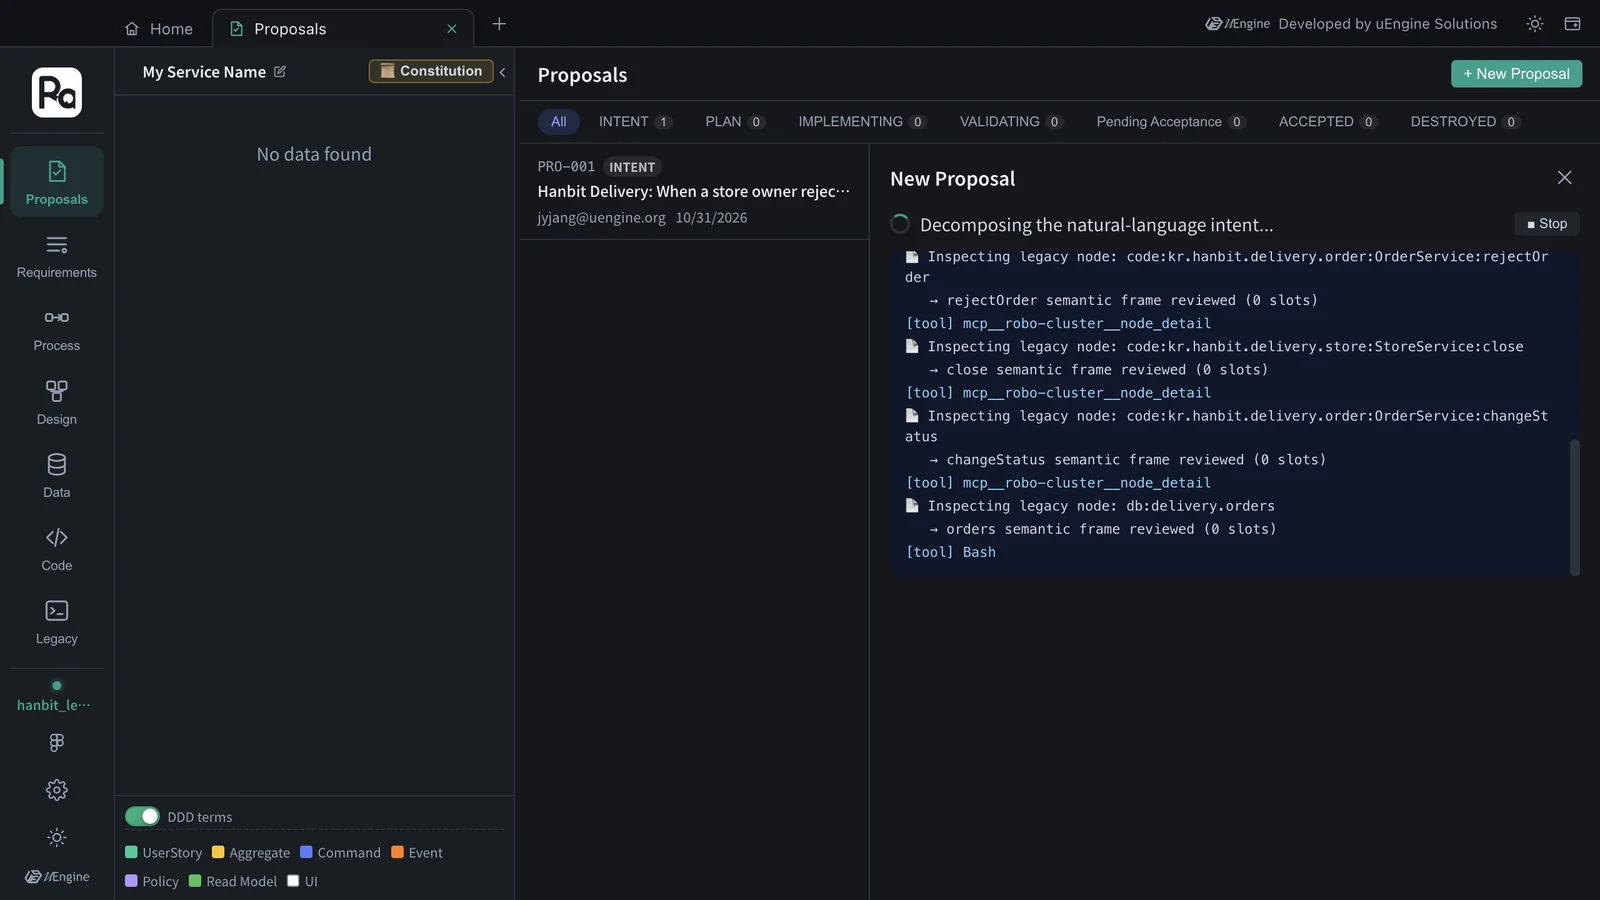Click the Figma-style icon in sidebar
Viewport: 1600px width, 900px height.
[57, 742]
